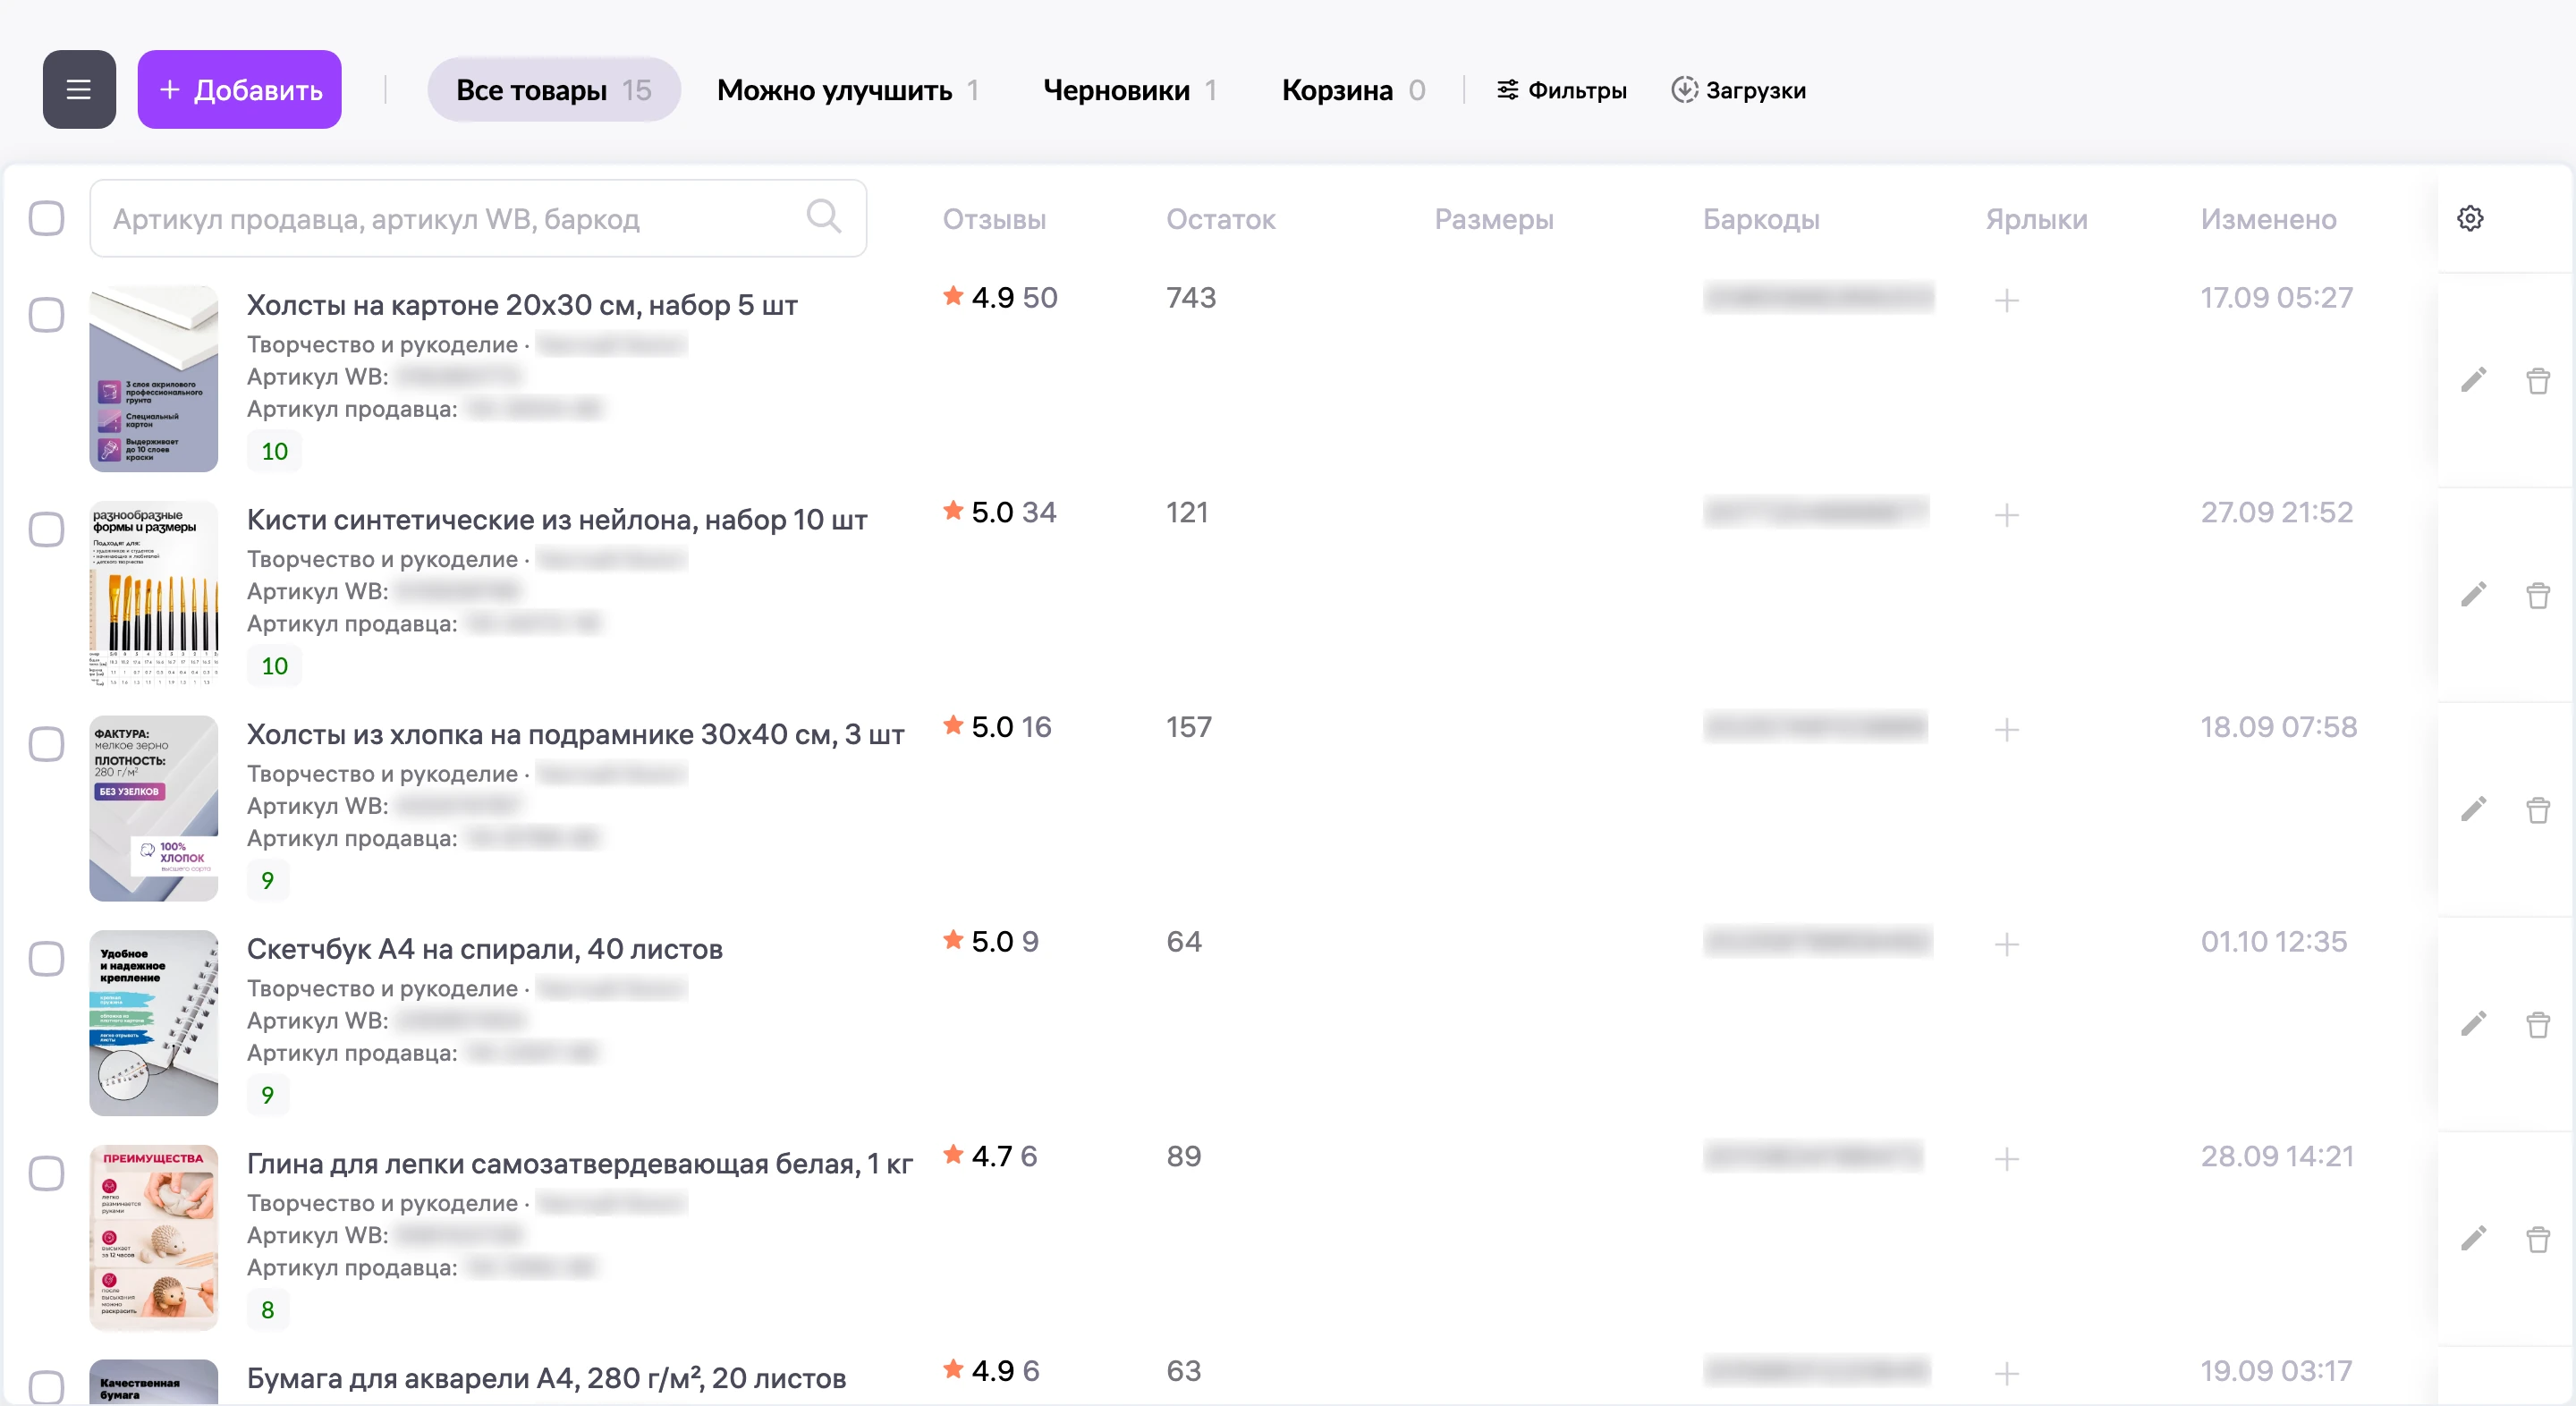Open the Черновики tab
The width and height of the screenshot is (2576, 1406).
[1130, 90]
